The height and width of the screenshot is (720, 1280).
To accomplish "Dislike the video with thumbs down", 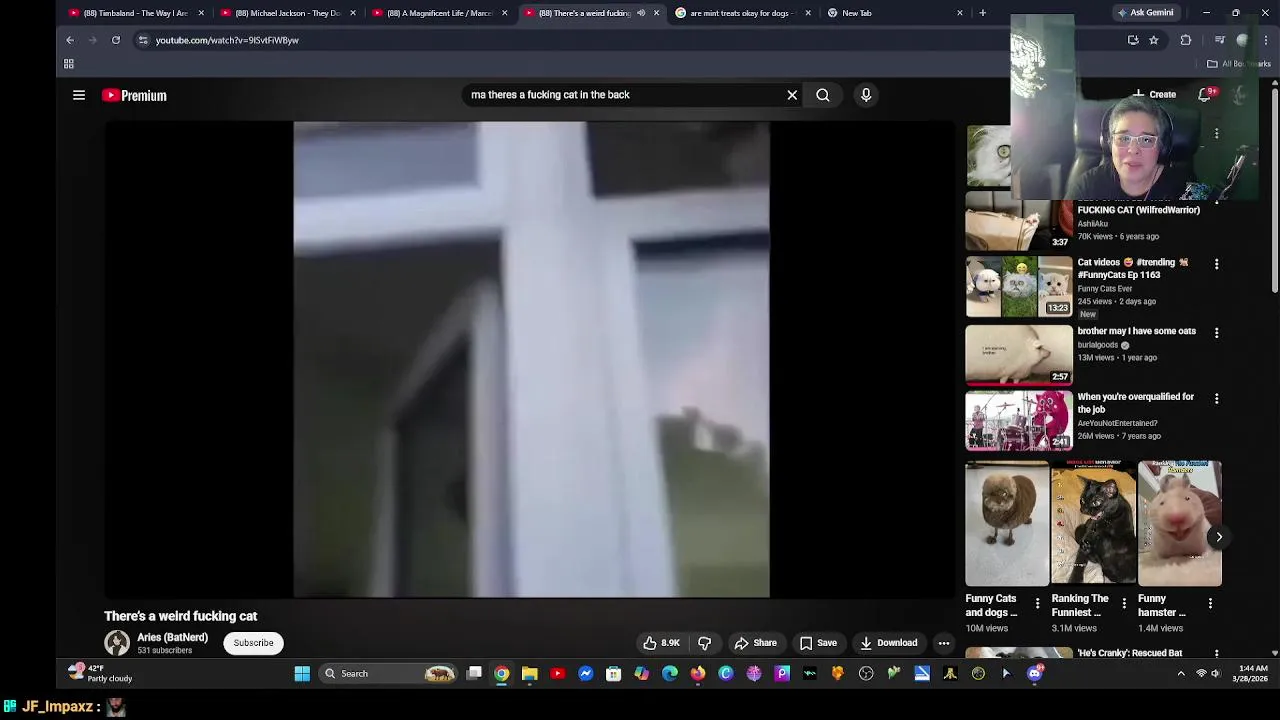I will 704,643.
